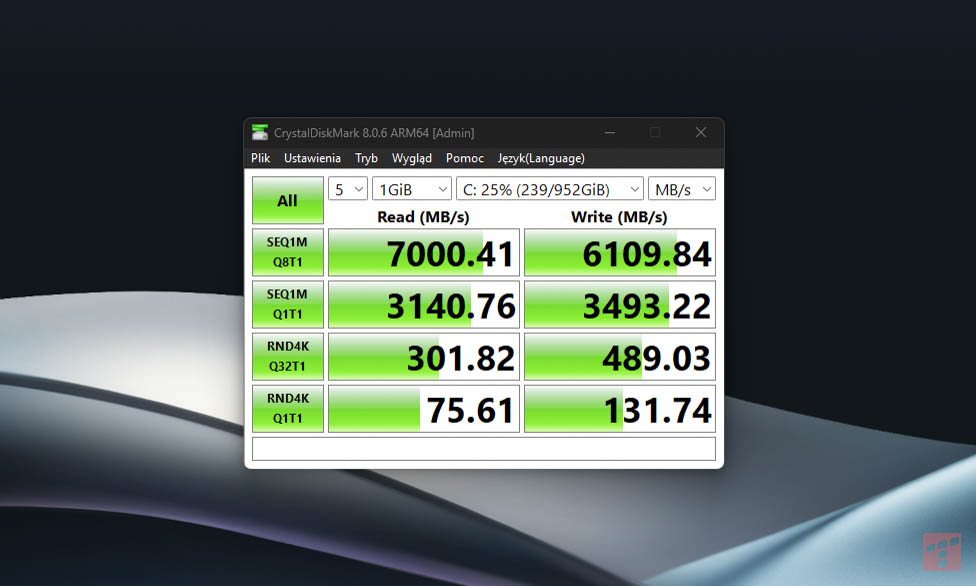Open the drive selector showing C: 25%

tap(549, 189)
